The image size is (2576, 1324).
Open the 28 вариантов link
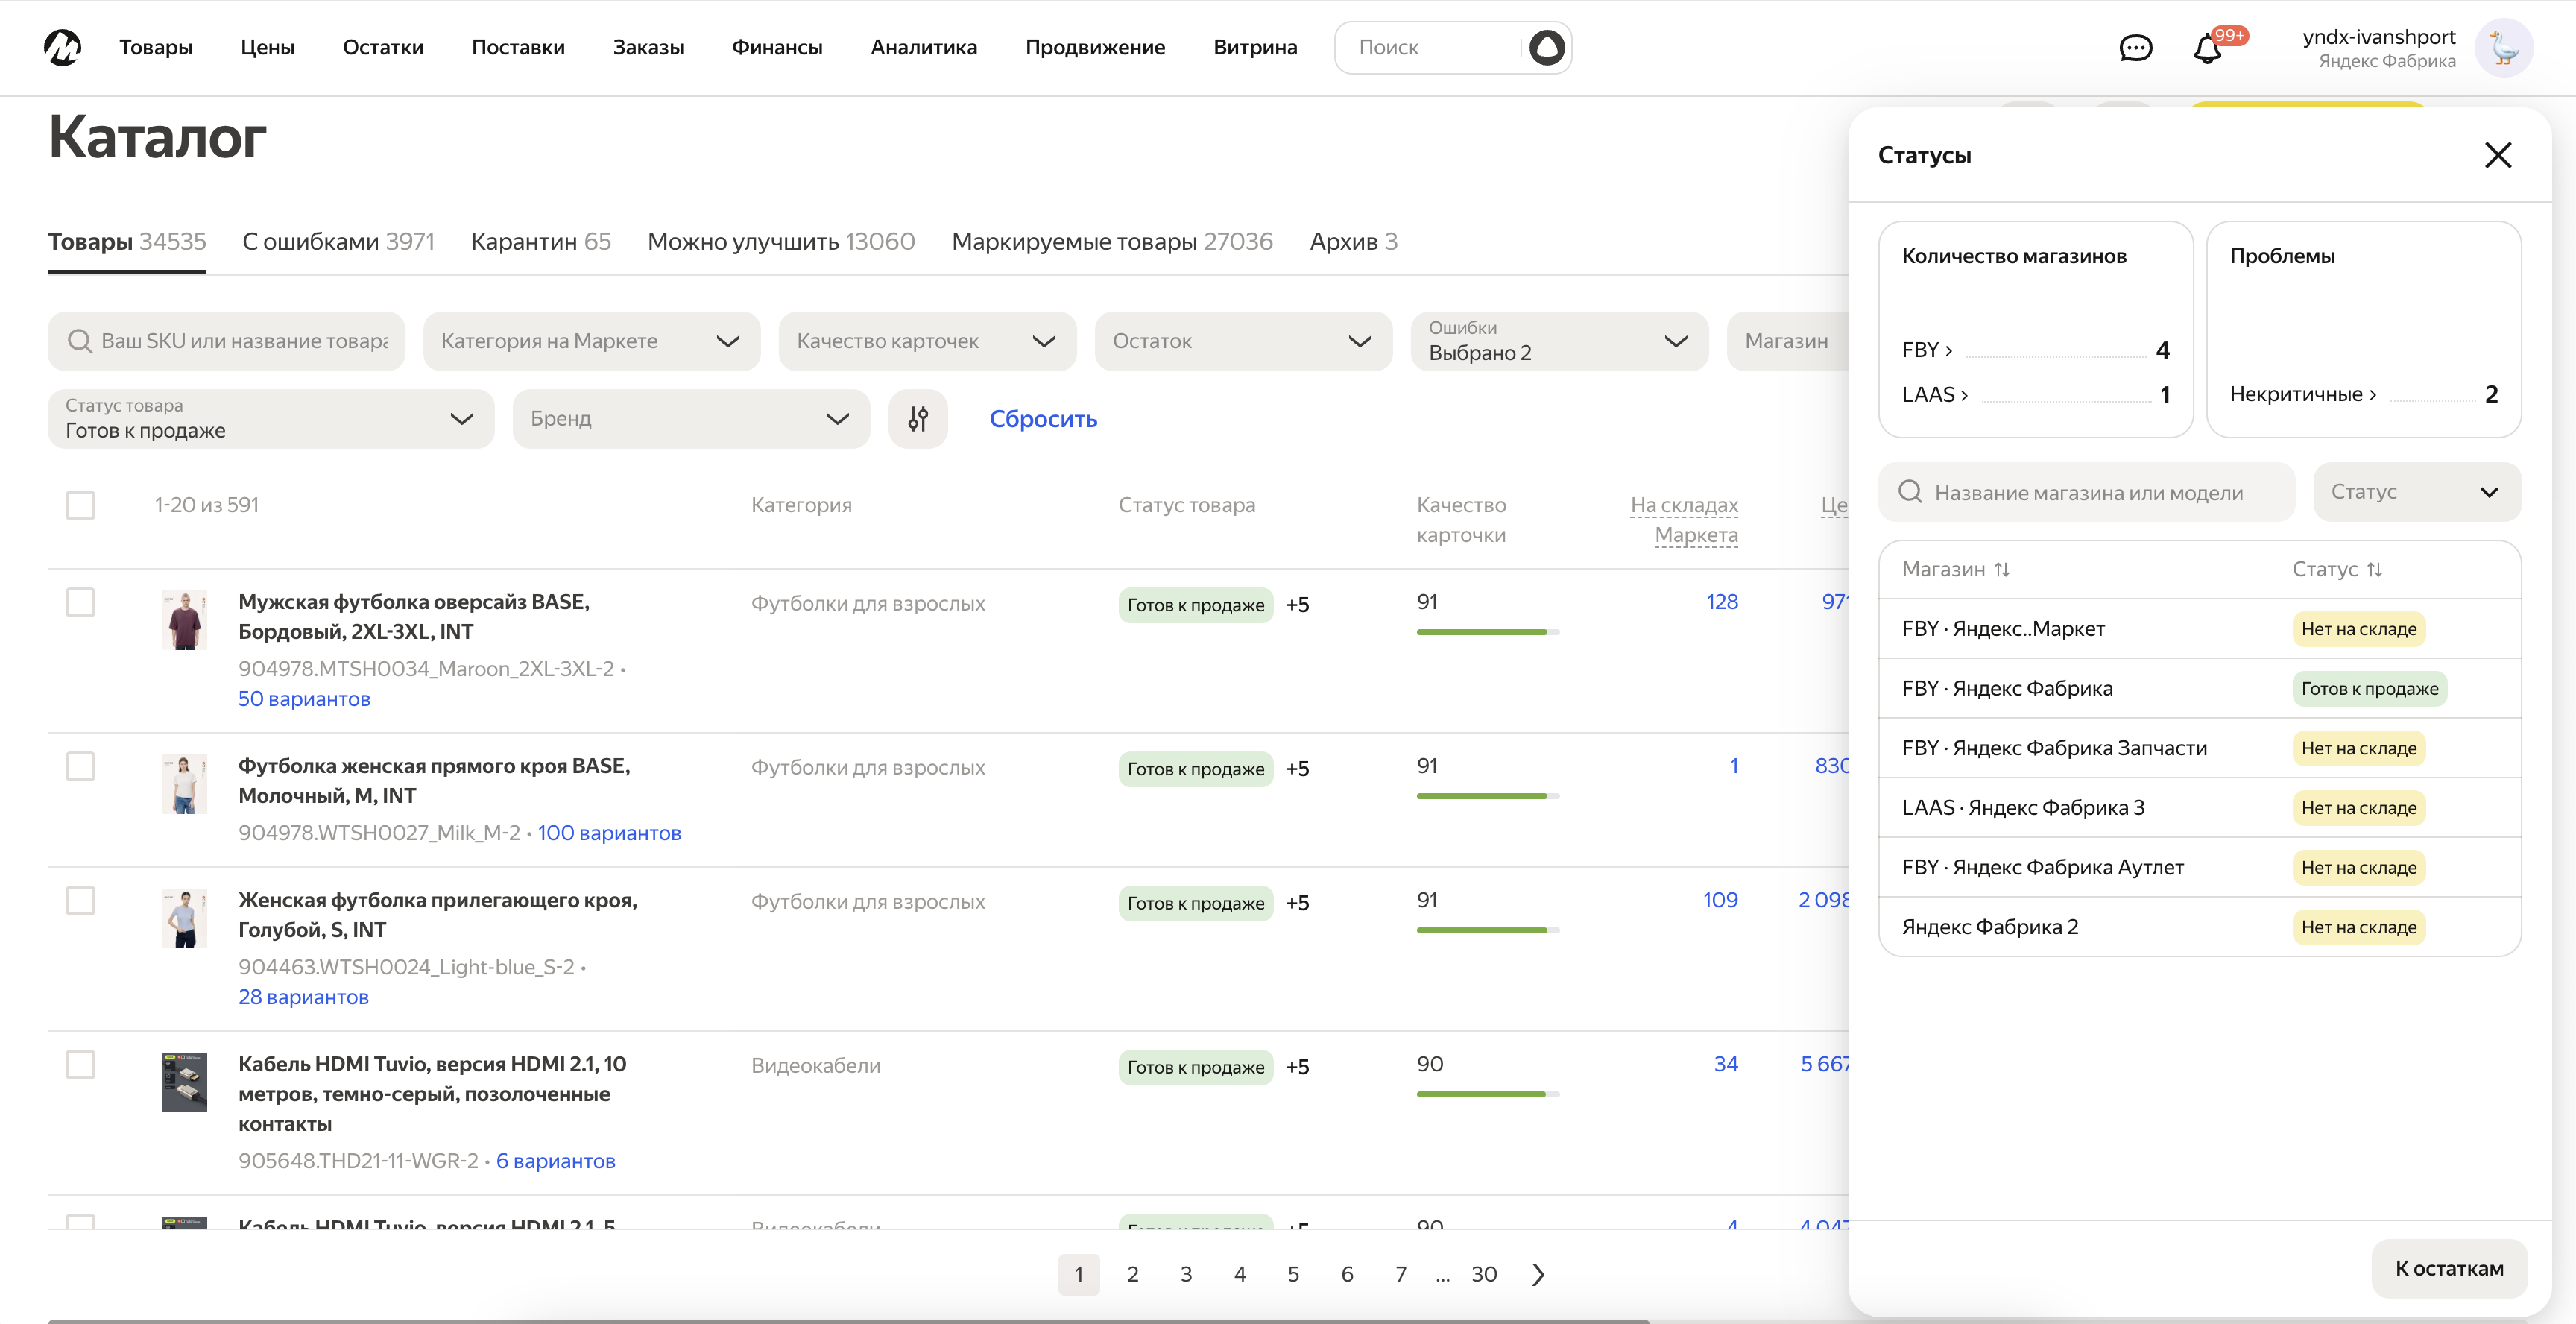click(x=303, y=997)
